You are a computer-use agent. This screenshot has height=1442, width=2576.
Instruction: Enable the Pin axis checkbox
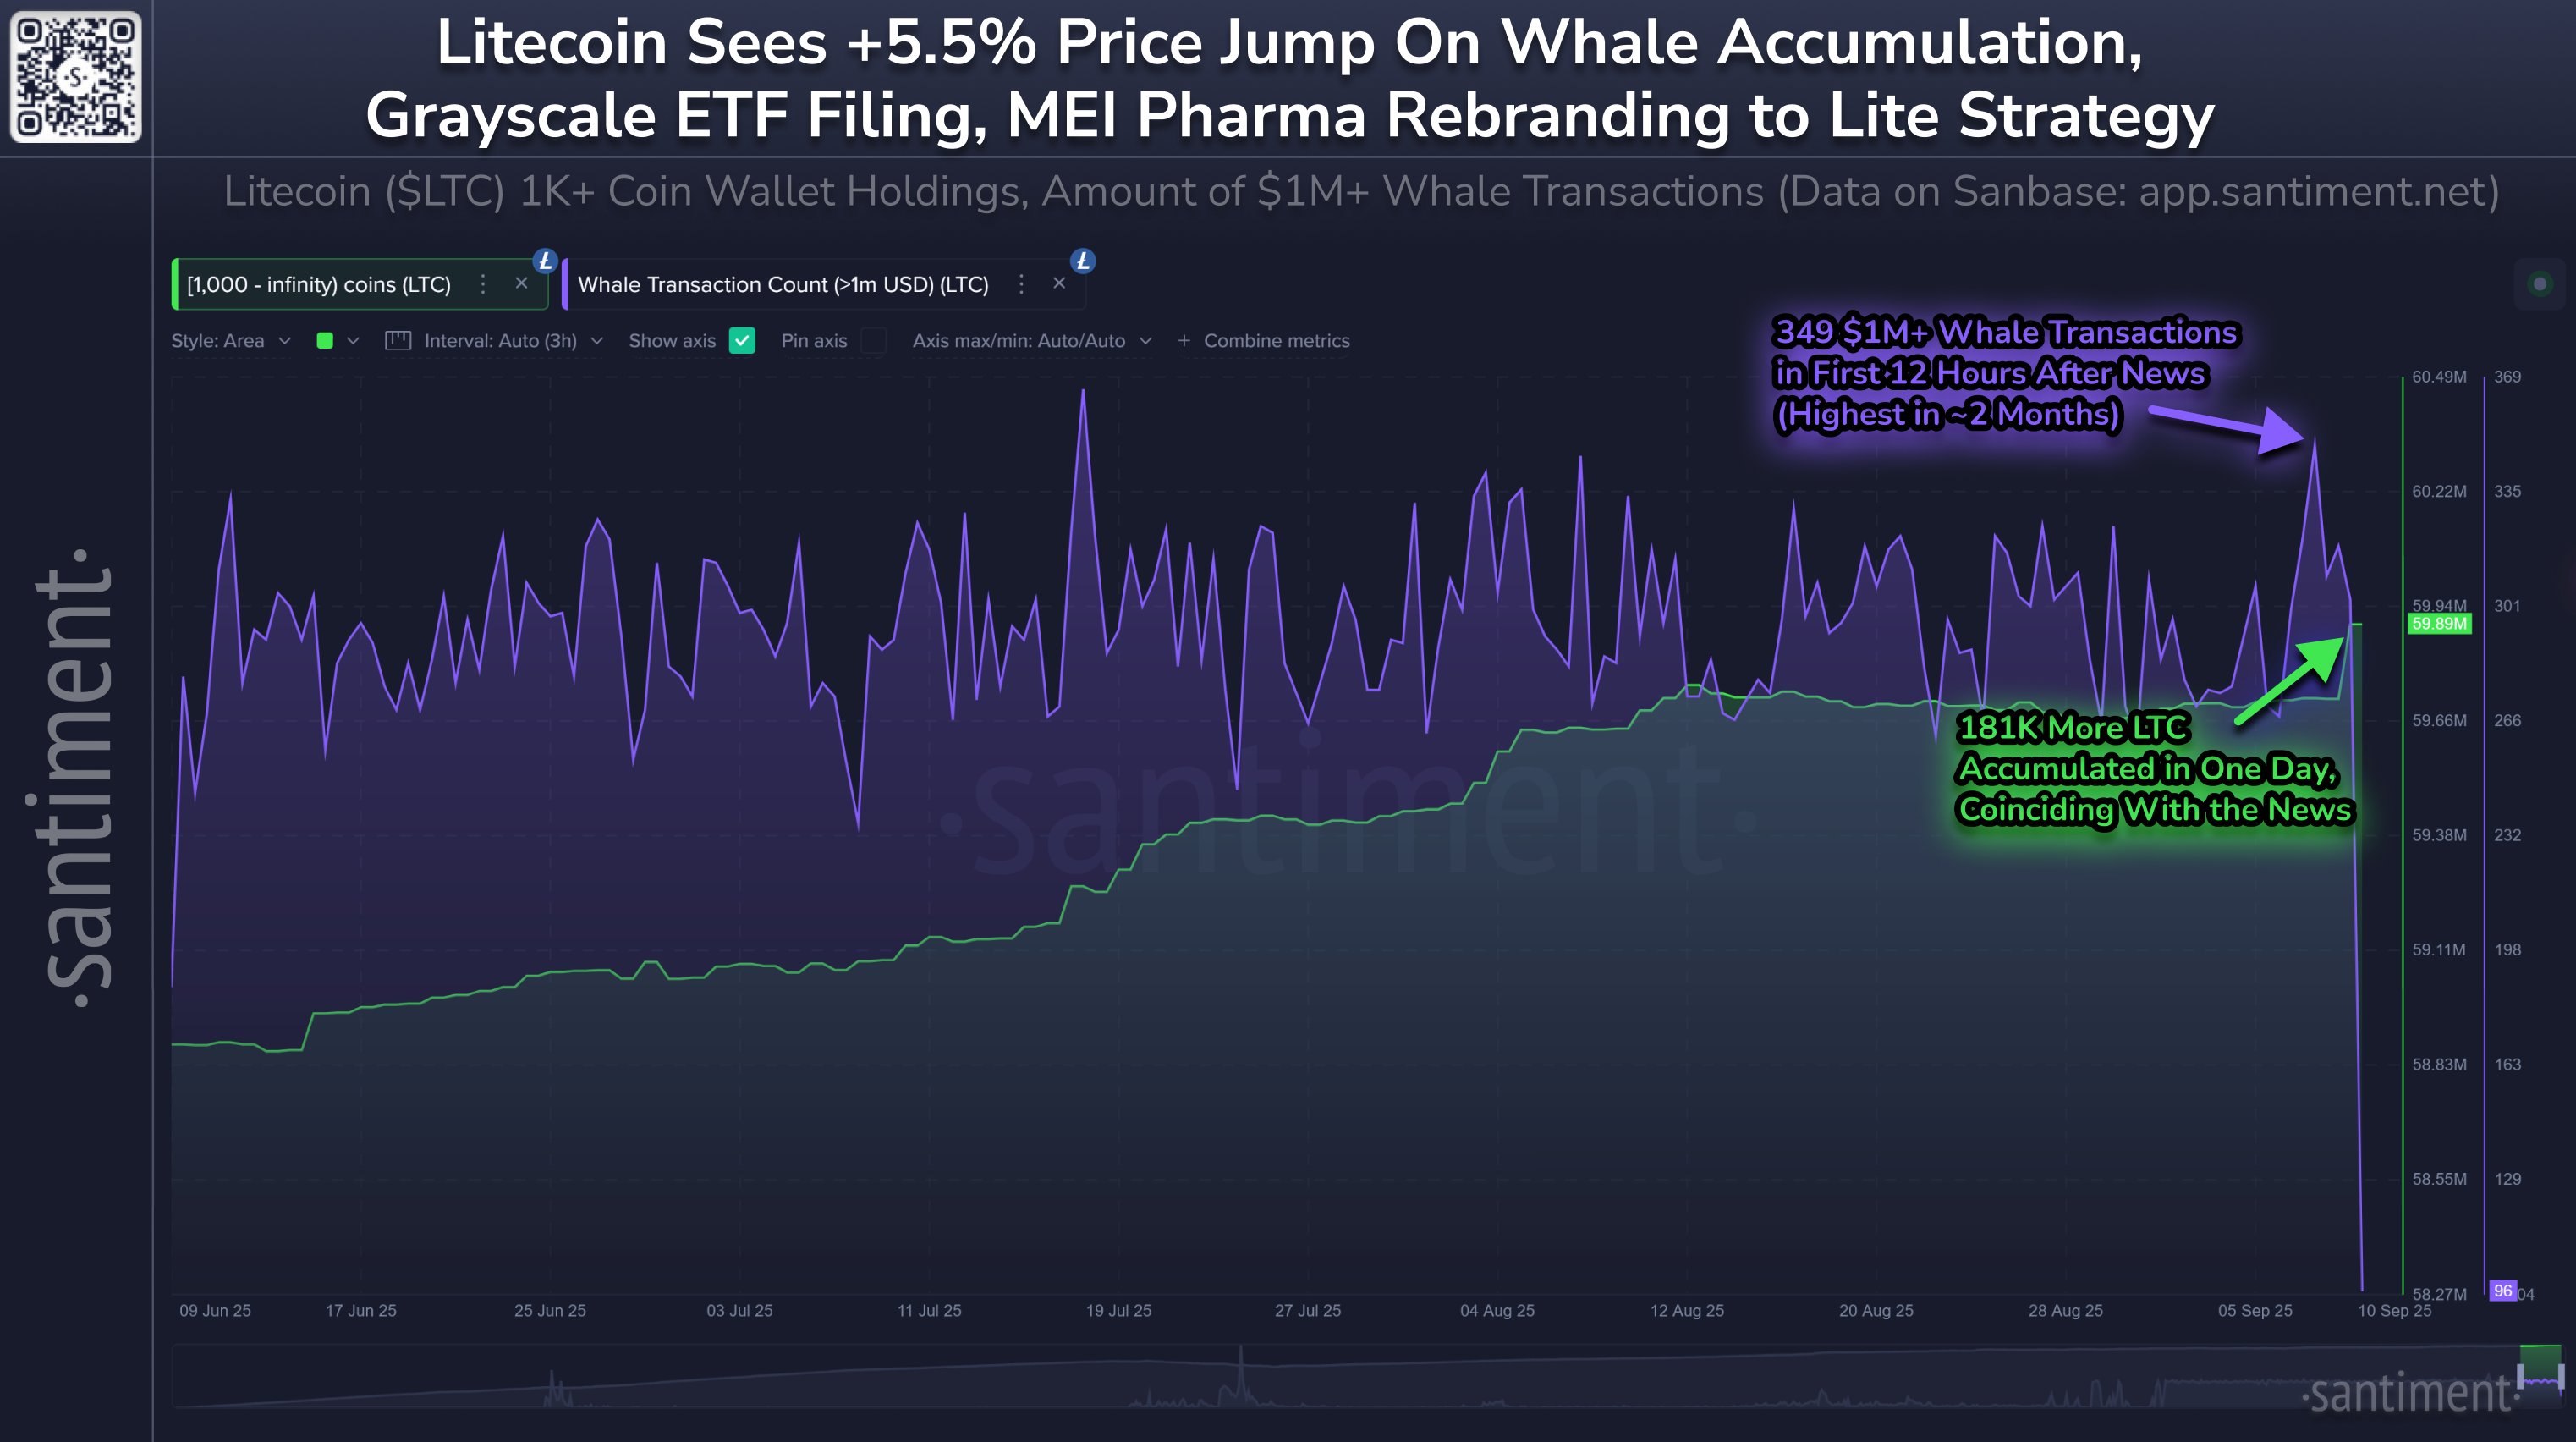coord(875,341)
